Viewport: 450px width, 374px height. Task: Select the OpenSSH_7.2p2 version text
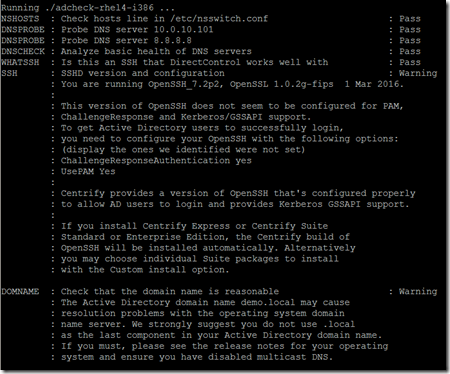point(186,84)
